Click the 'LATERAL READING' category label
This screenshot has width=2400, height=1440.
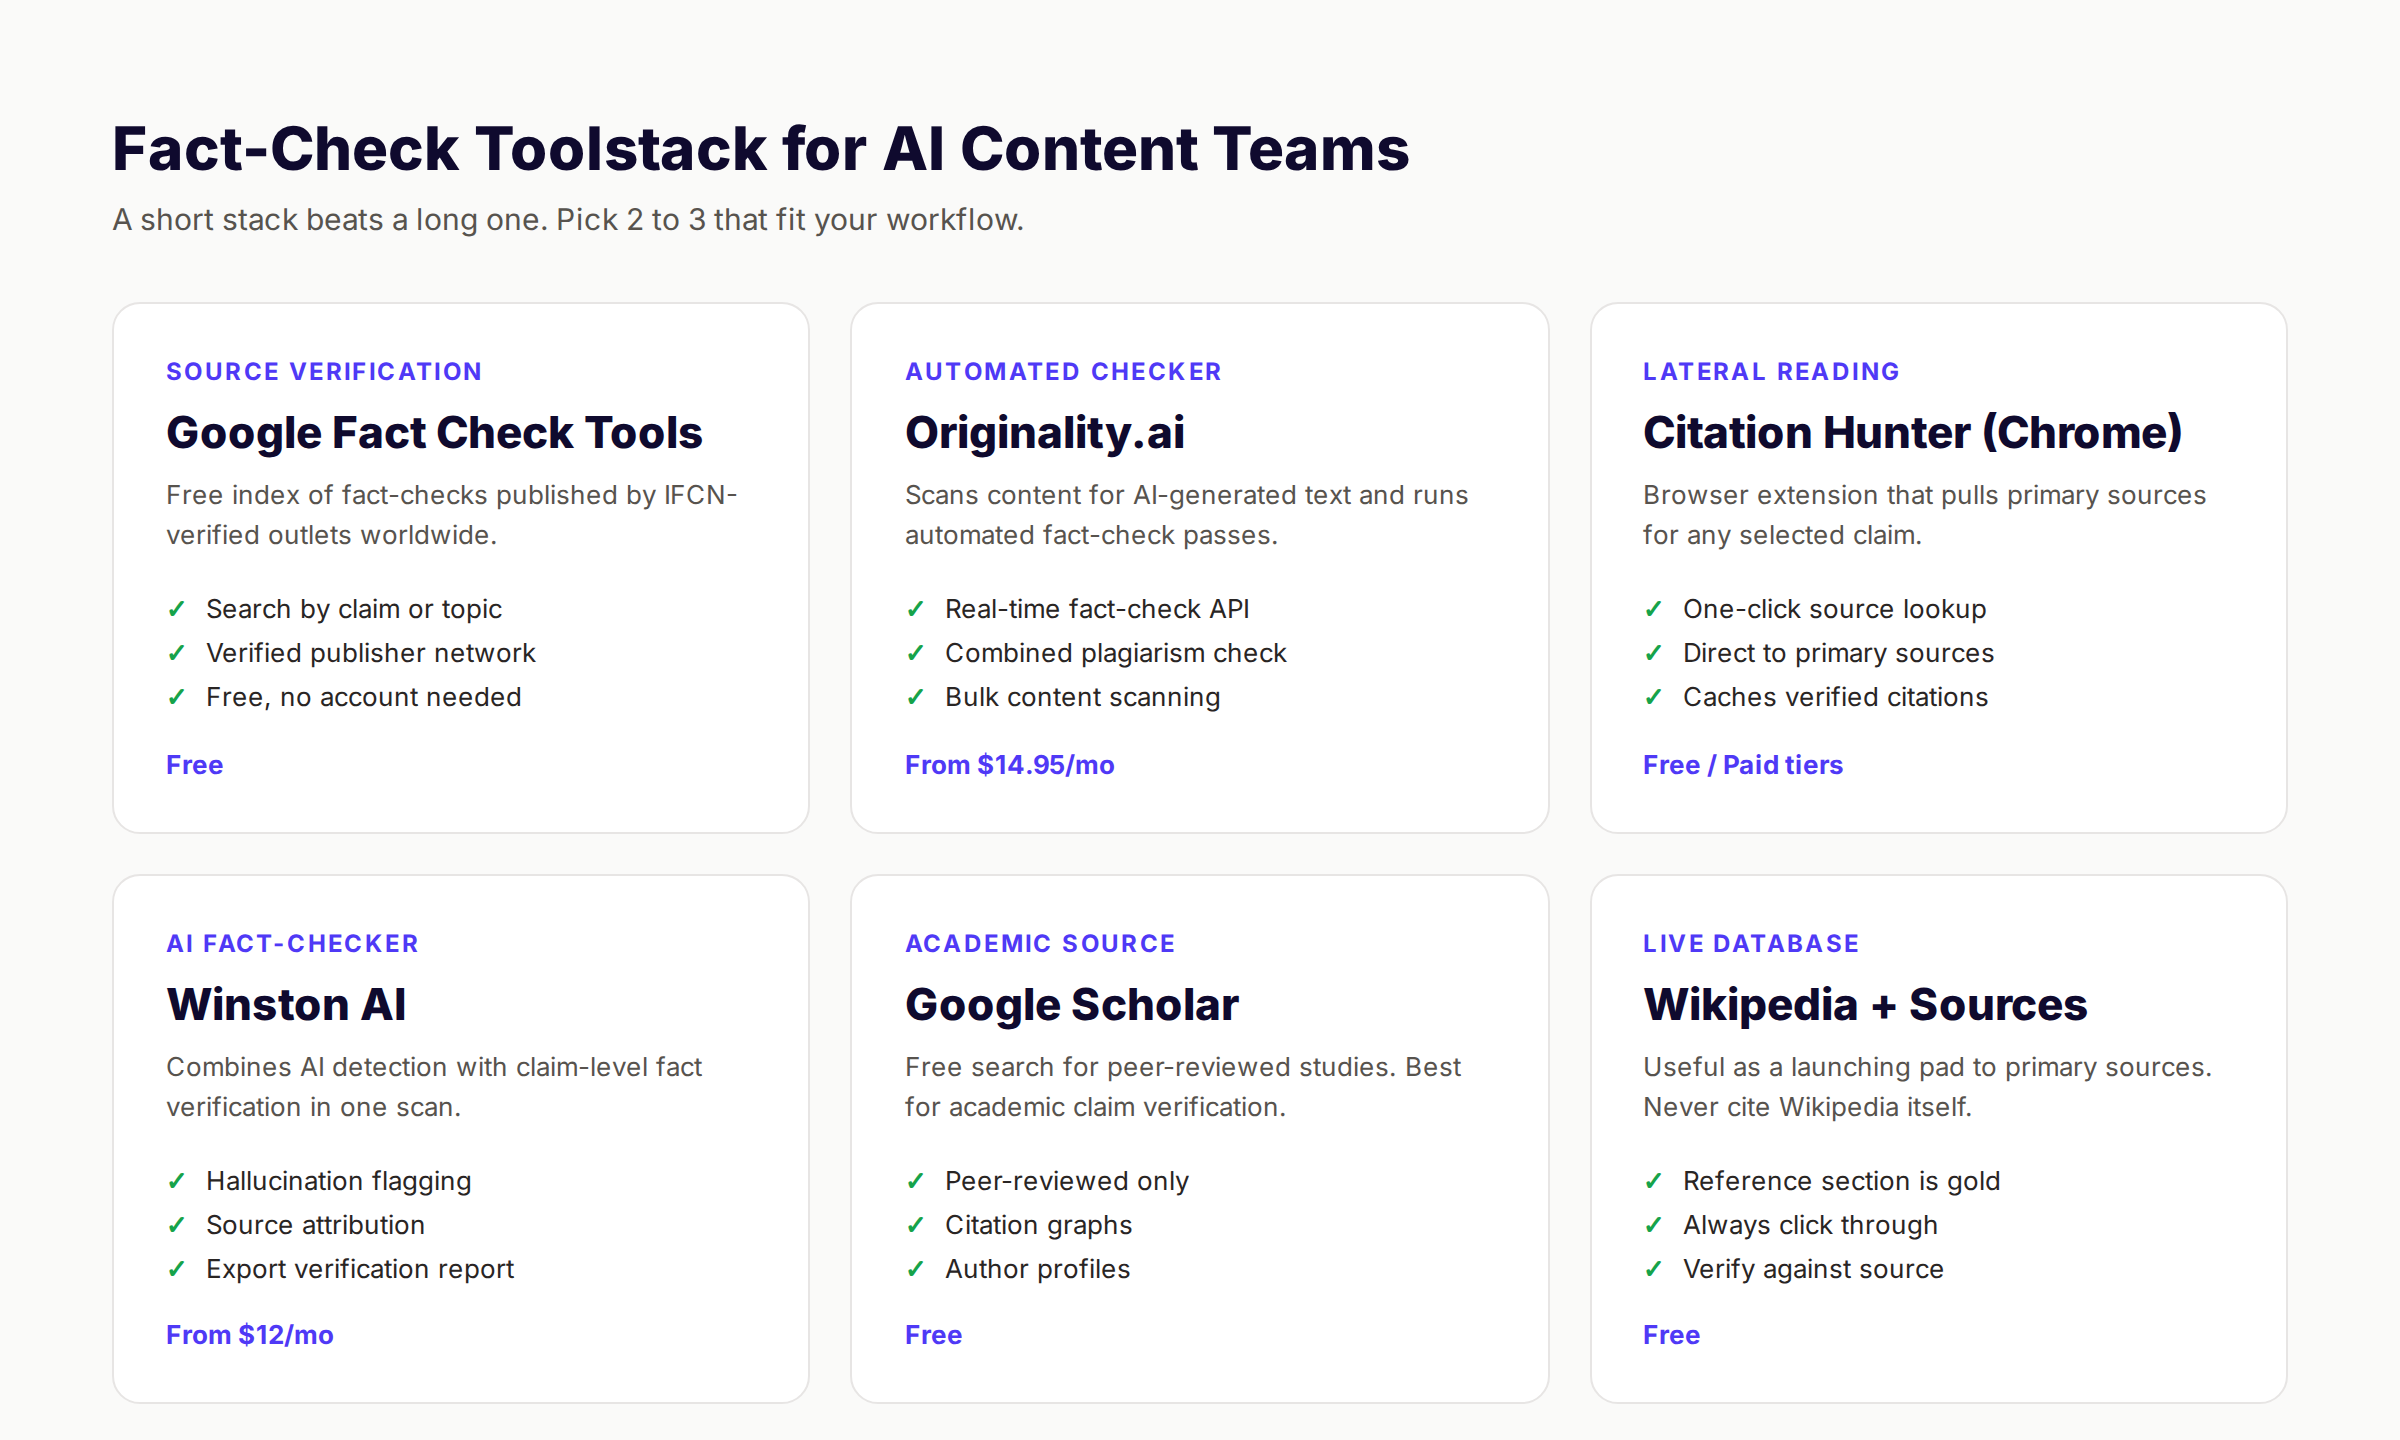(x=1771, y=372)
